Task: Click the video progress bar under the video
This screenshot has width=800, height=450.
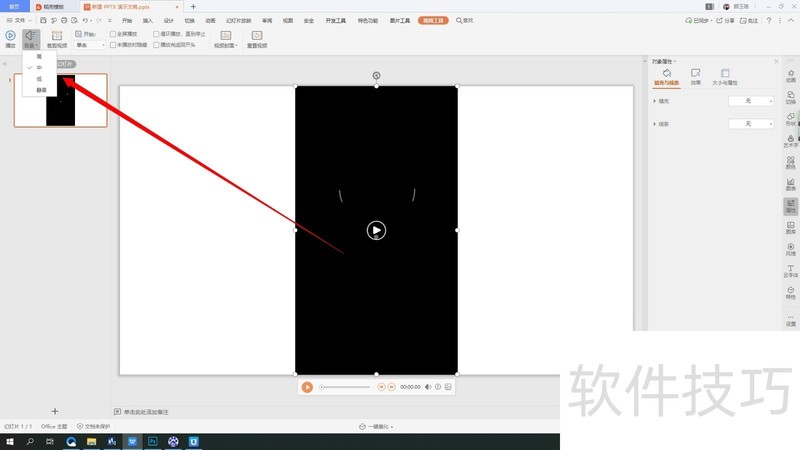Action: pos(345,387)
